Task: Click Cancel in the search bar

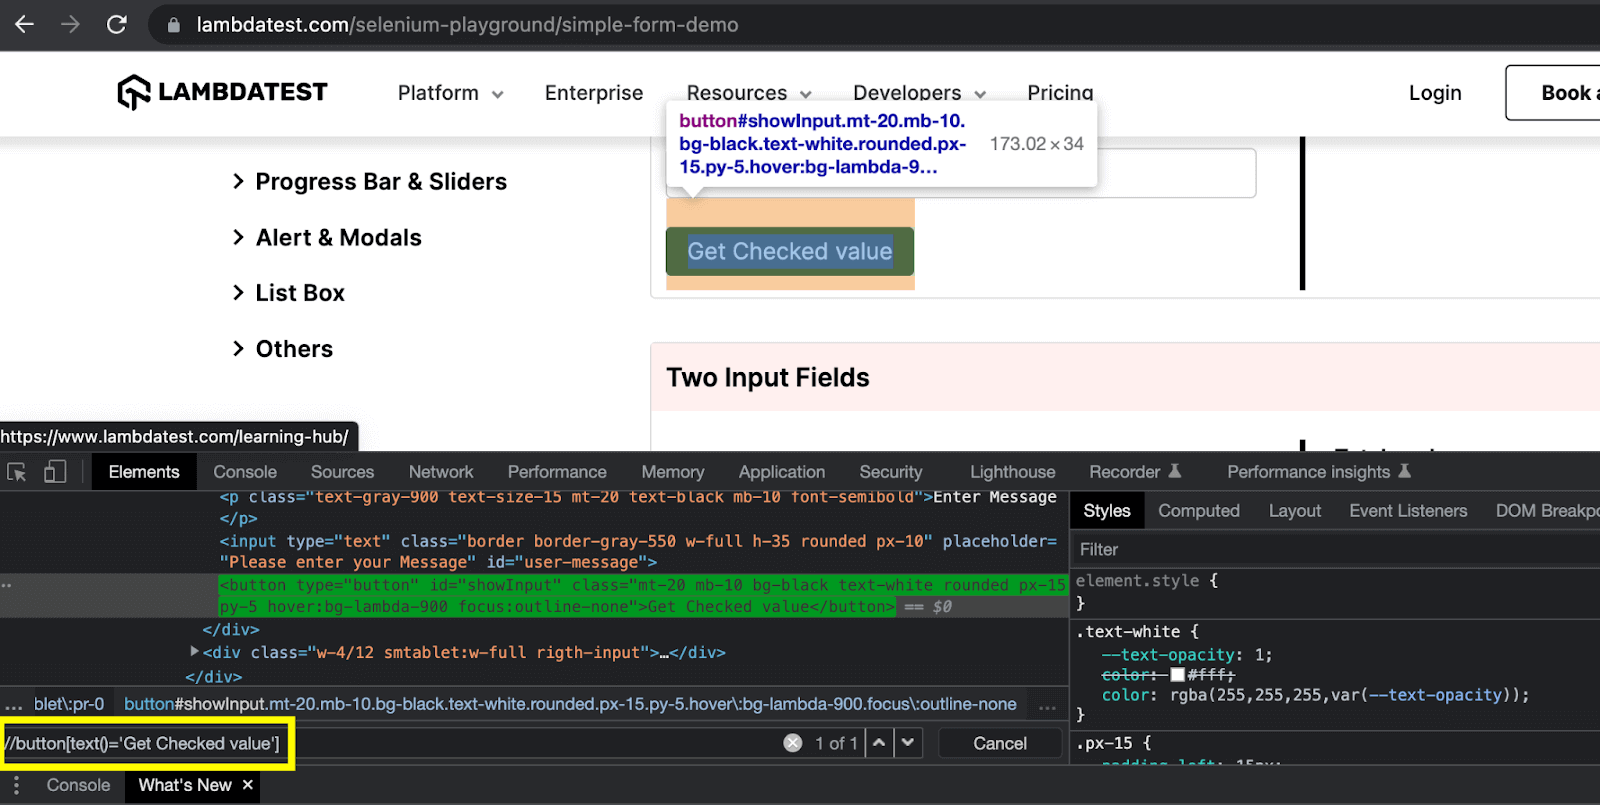Action: point(999,743)
